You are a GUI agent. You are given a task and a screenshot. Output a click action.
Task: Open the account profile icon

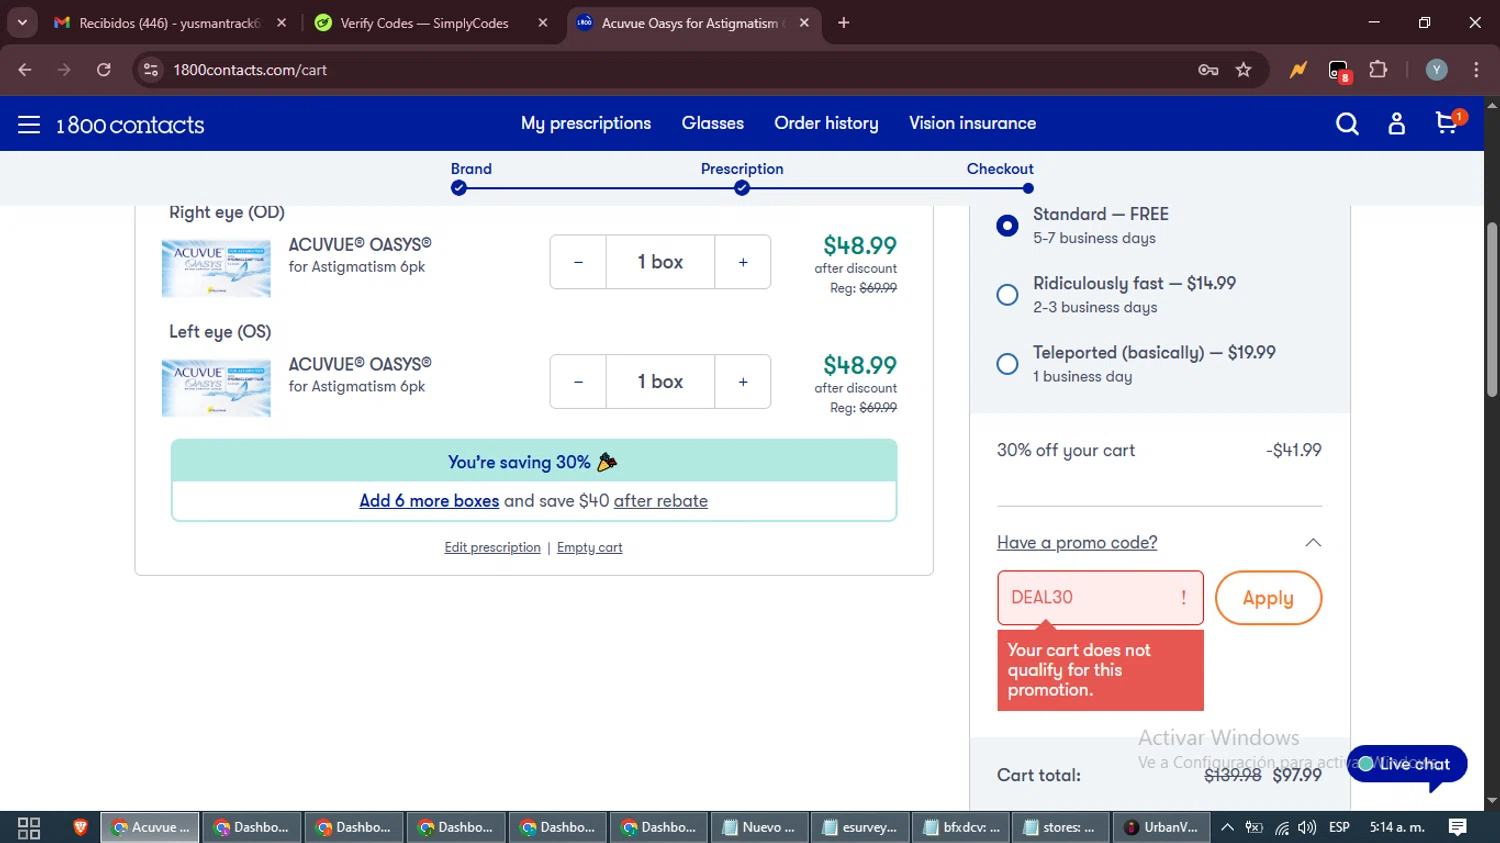coord(1397,124)
